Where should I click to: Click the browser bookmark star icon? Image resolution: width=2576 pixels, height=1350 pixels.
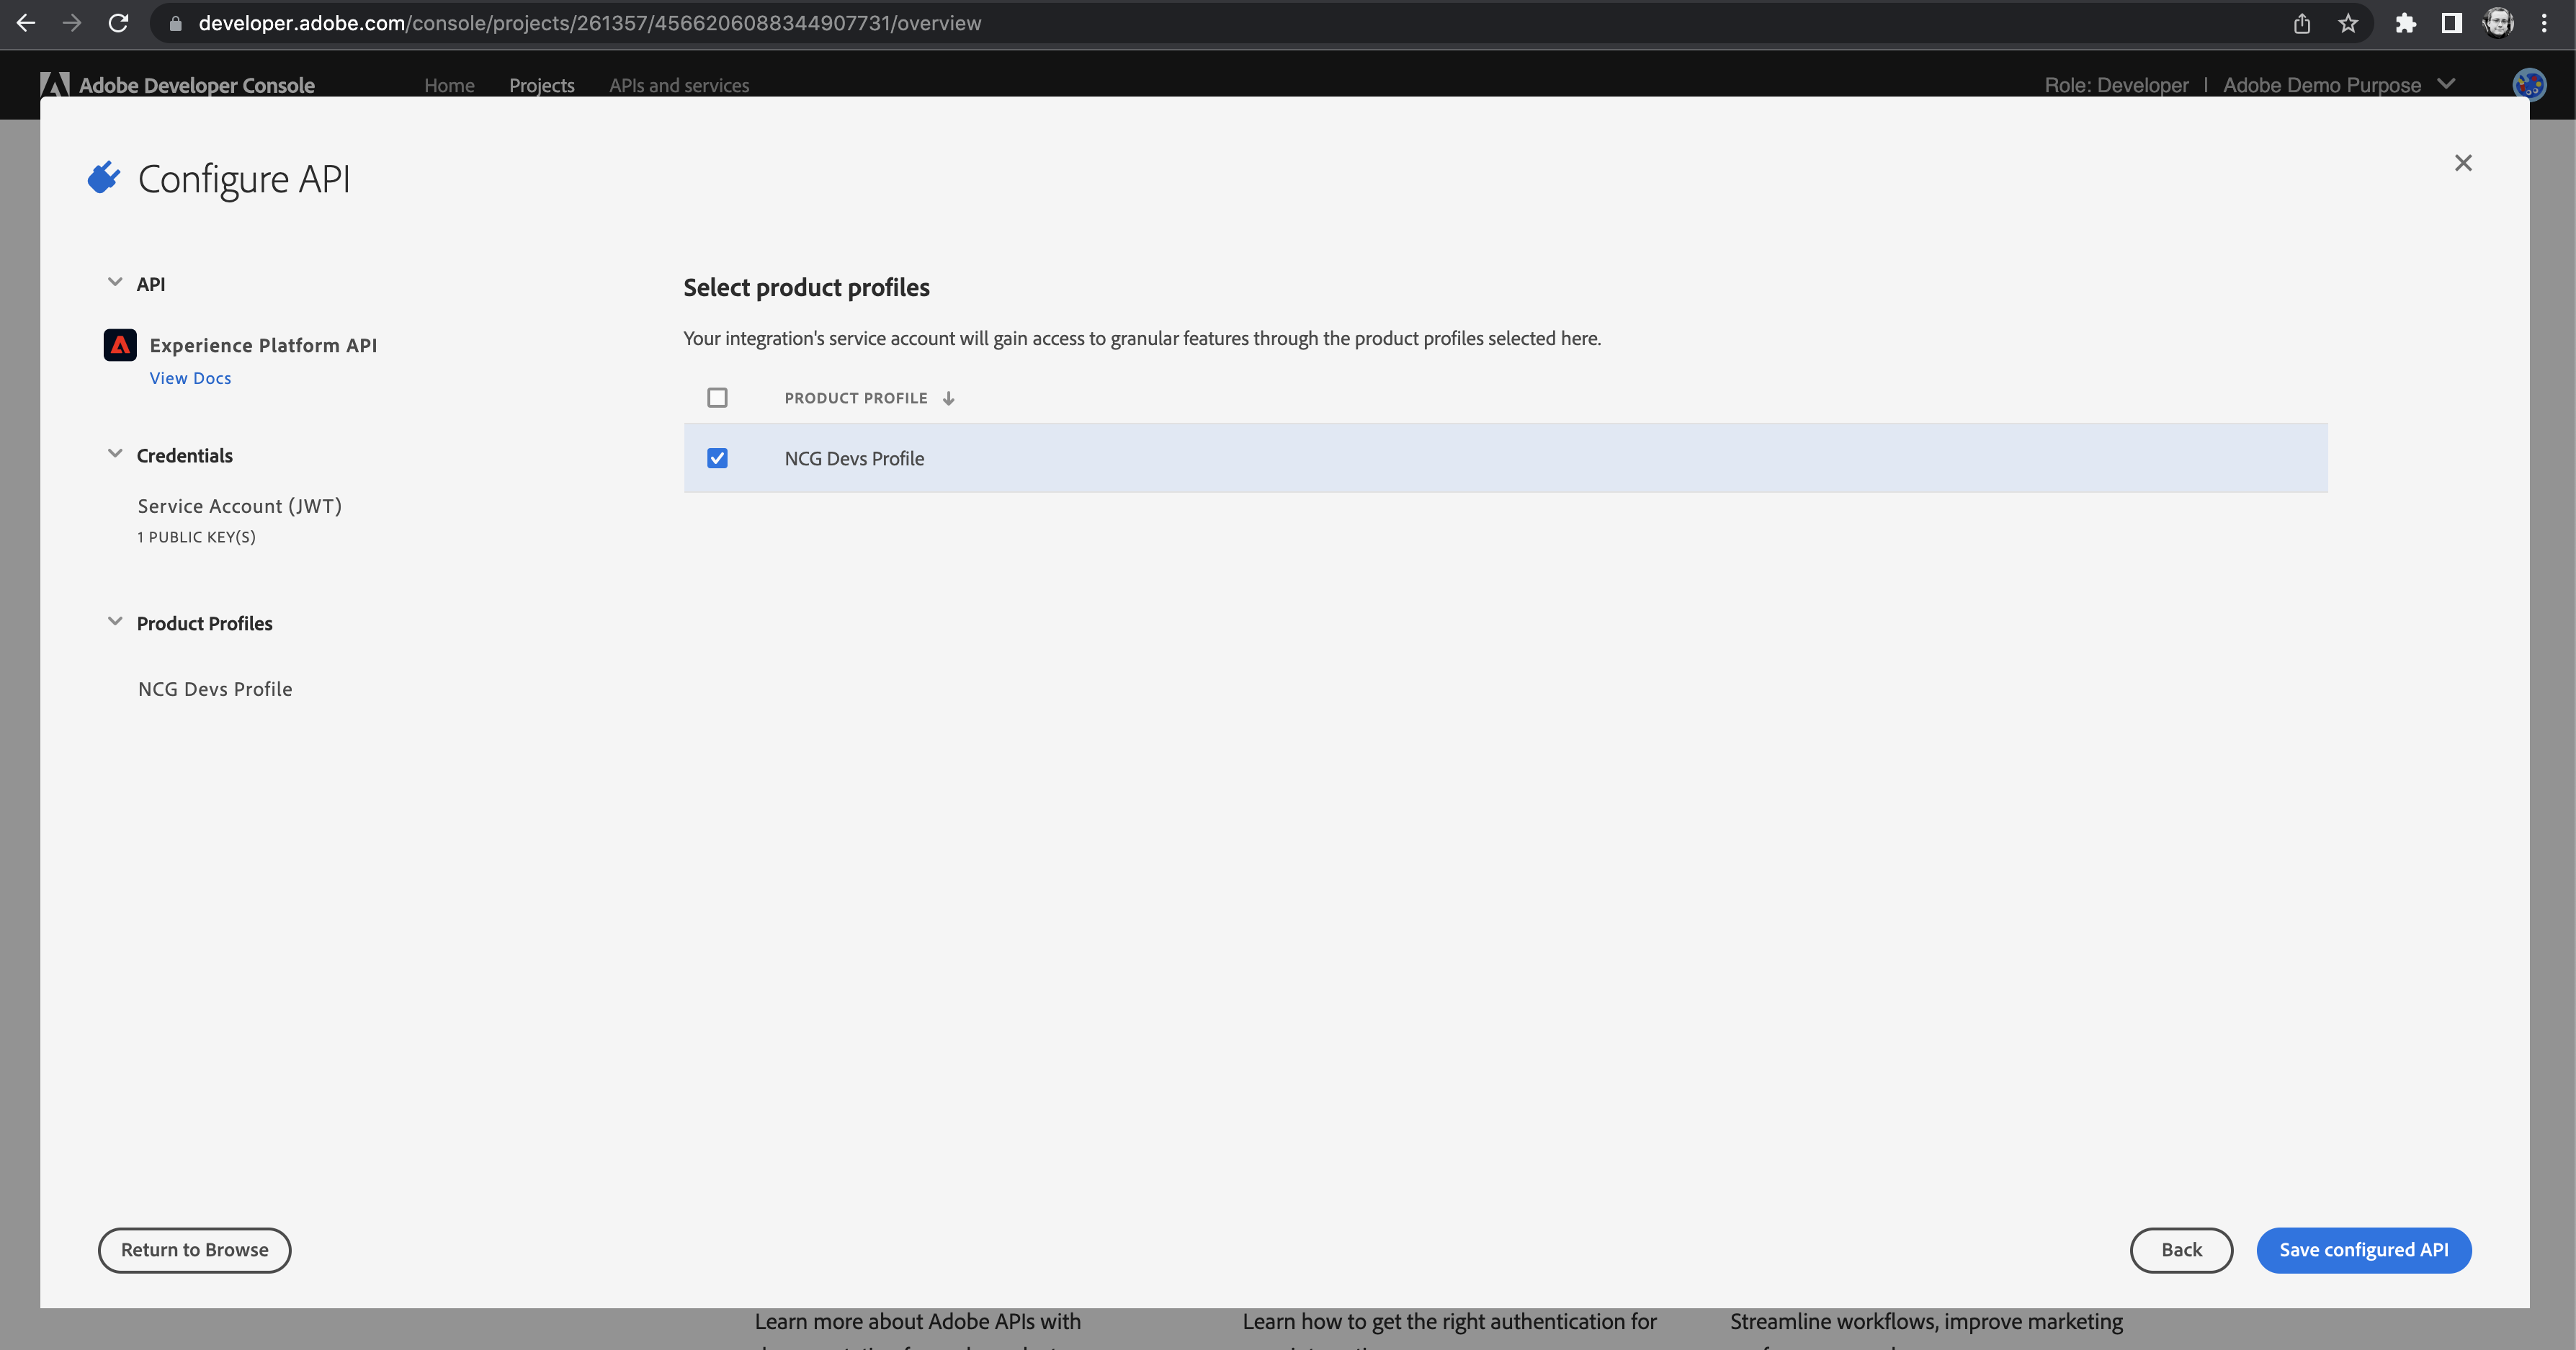click(2348, 24)
